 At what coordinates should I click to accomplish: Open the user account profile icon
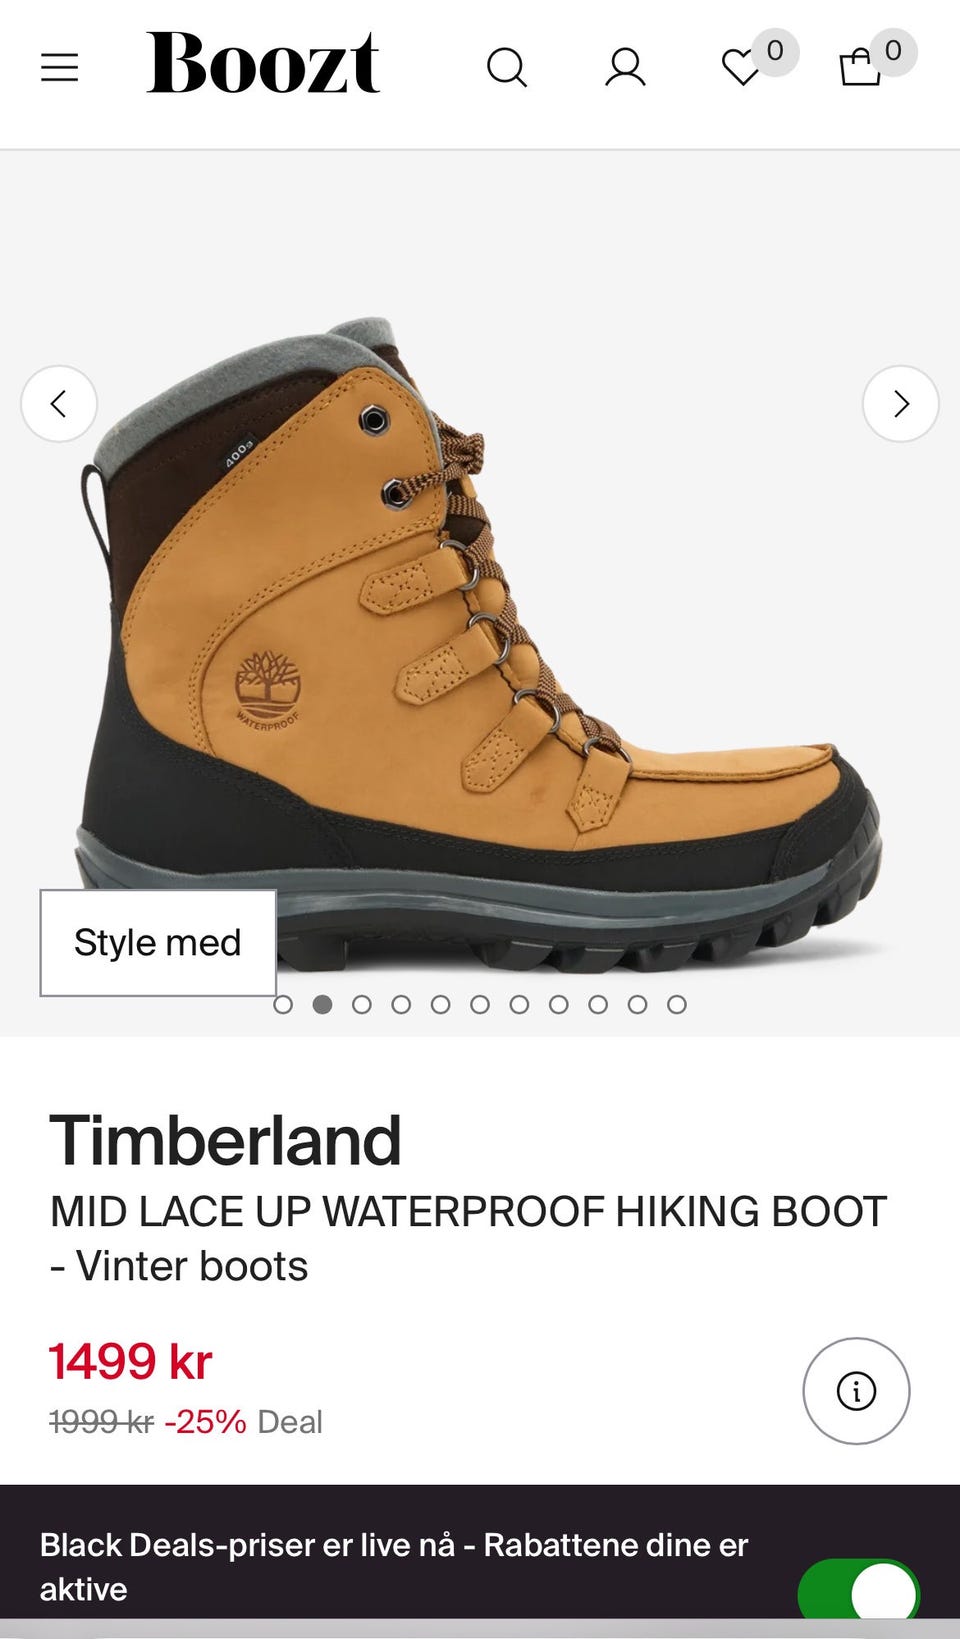625,68
